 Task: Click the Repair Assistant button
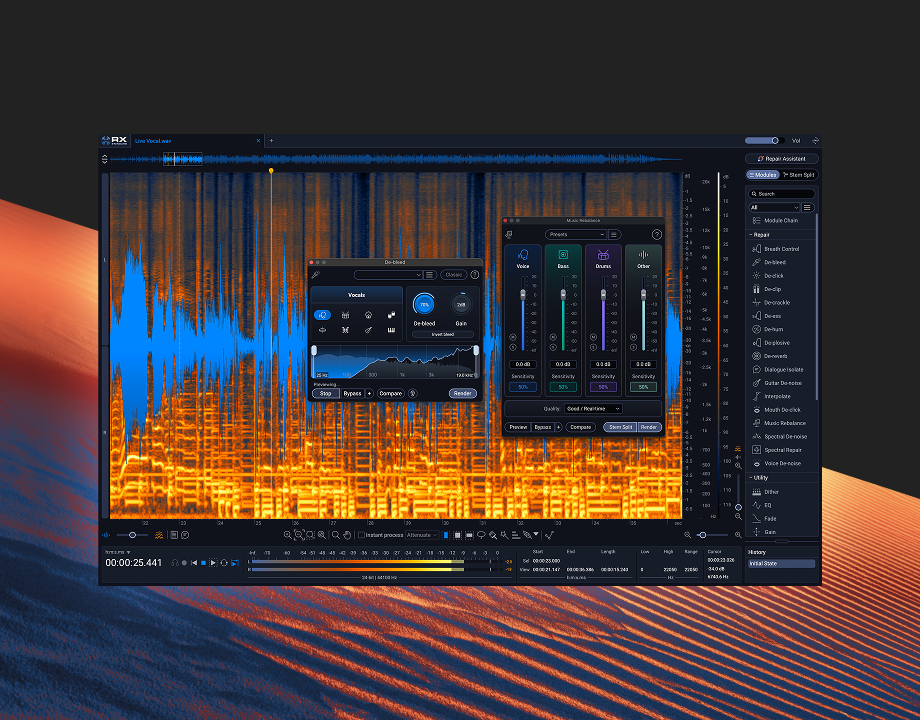tap(782, 158)
